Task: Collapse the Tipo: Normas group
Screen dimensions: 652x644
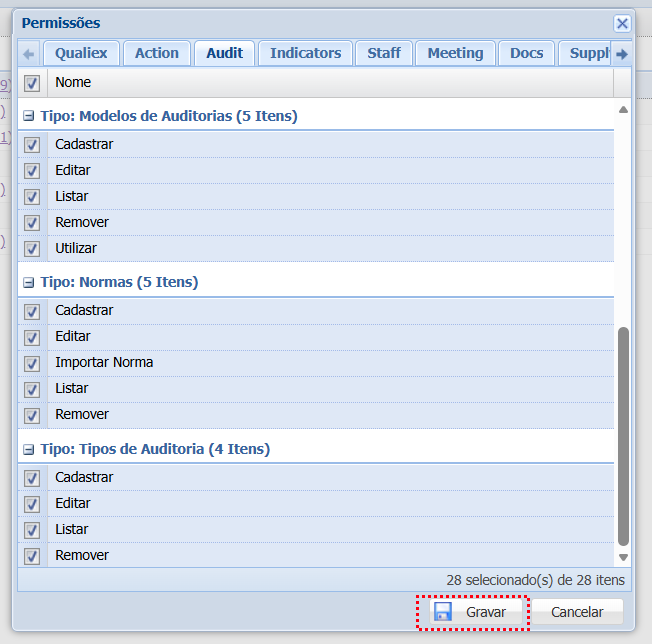Action: (x=29, y=283)
